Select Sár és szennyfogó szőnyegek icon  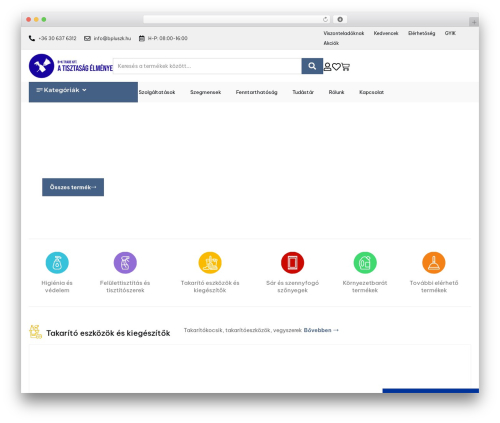[x=292, y=263]
